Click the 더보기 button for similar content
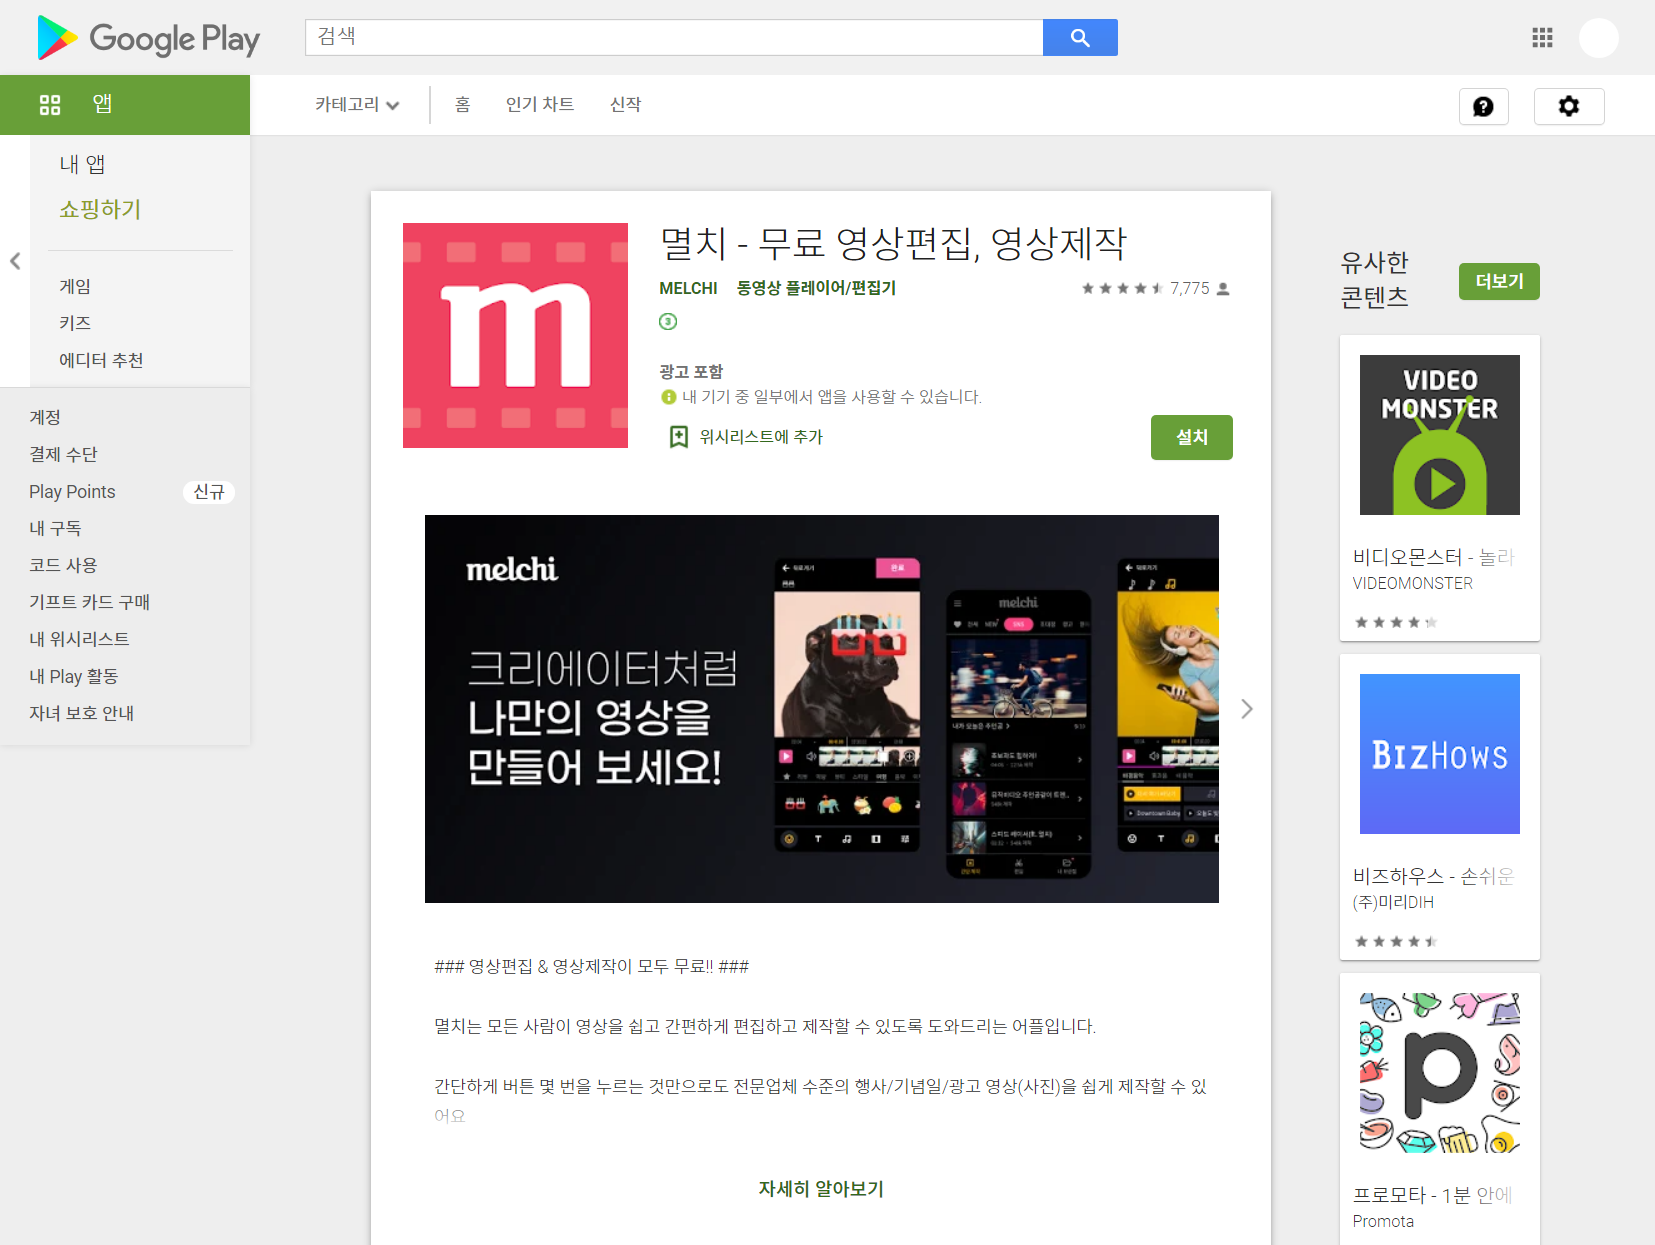The image size is (1655, 1245). pos(1499,281)
